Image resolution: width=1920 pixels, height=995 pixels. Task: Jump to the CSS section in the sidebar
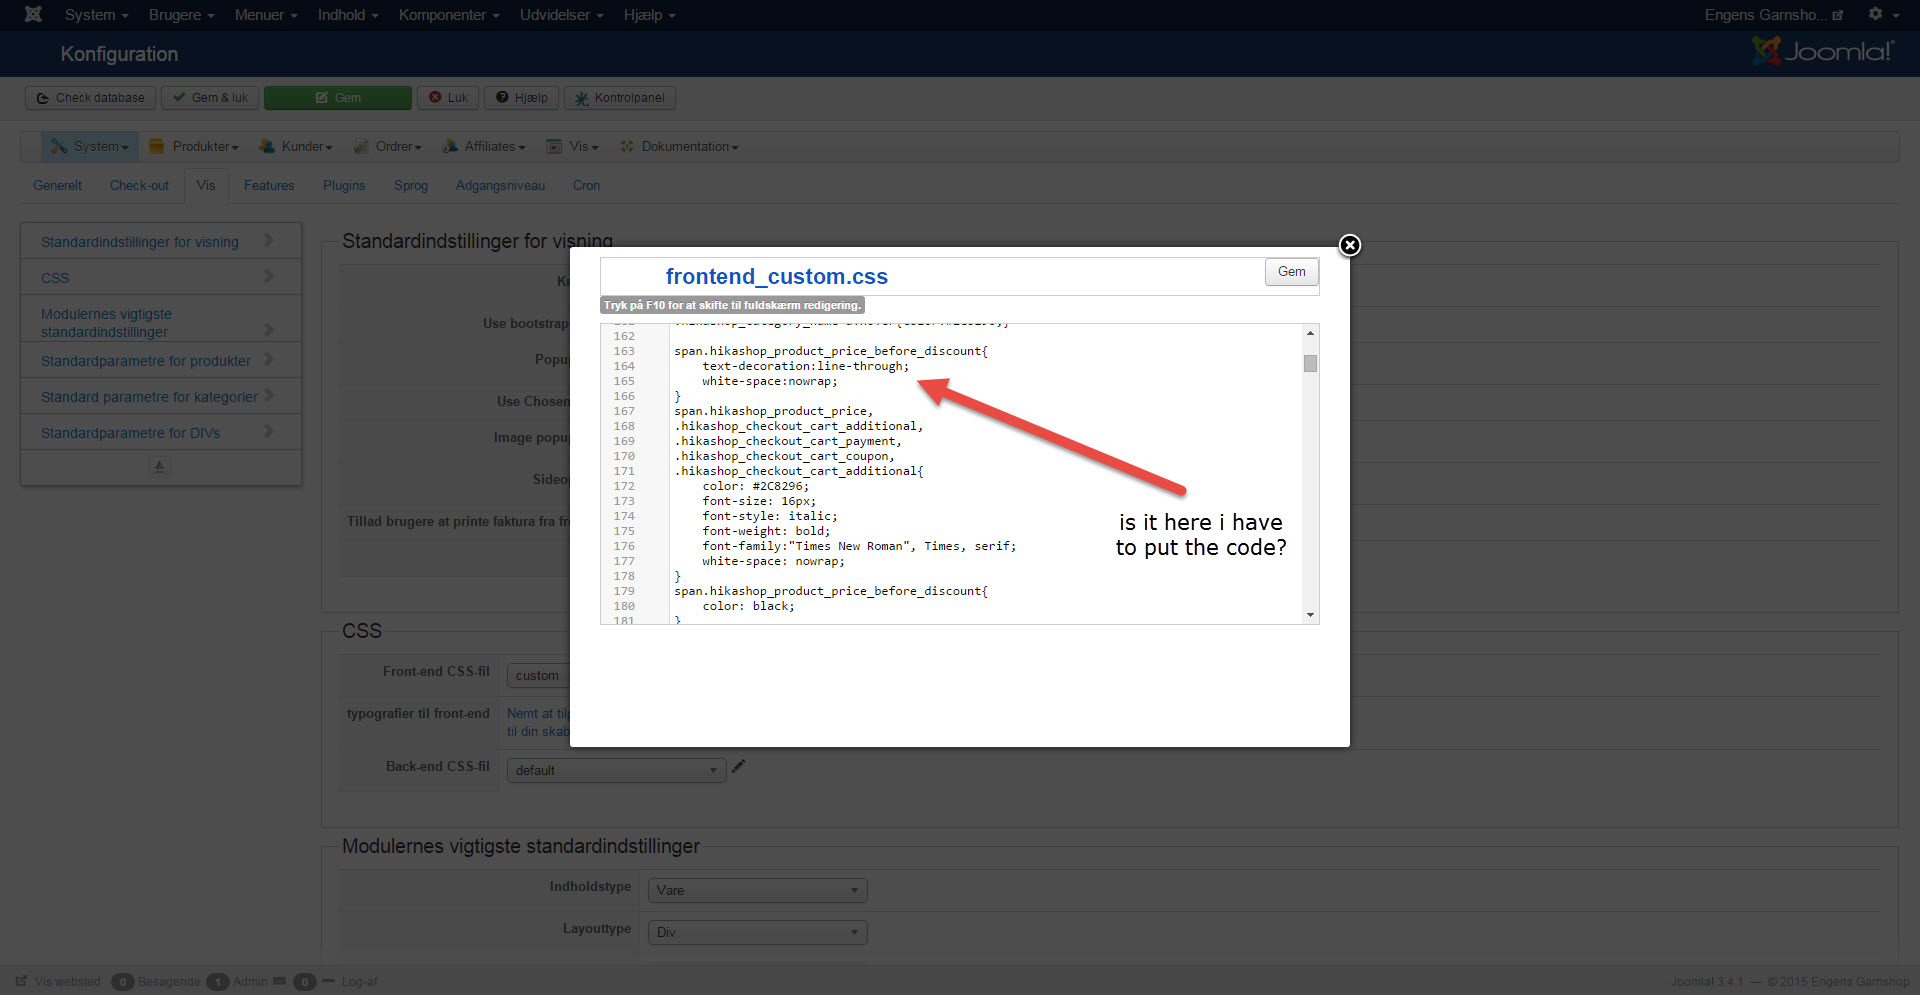(160, 277)
